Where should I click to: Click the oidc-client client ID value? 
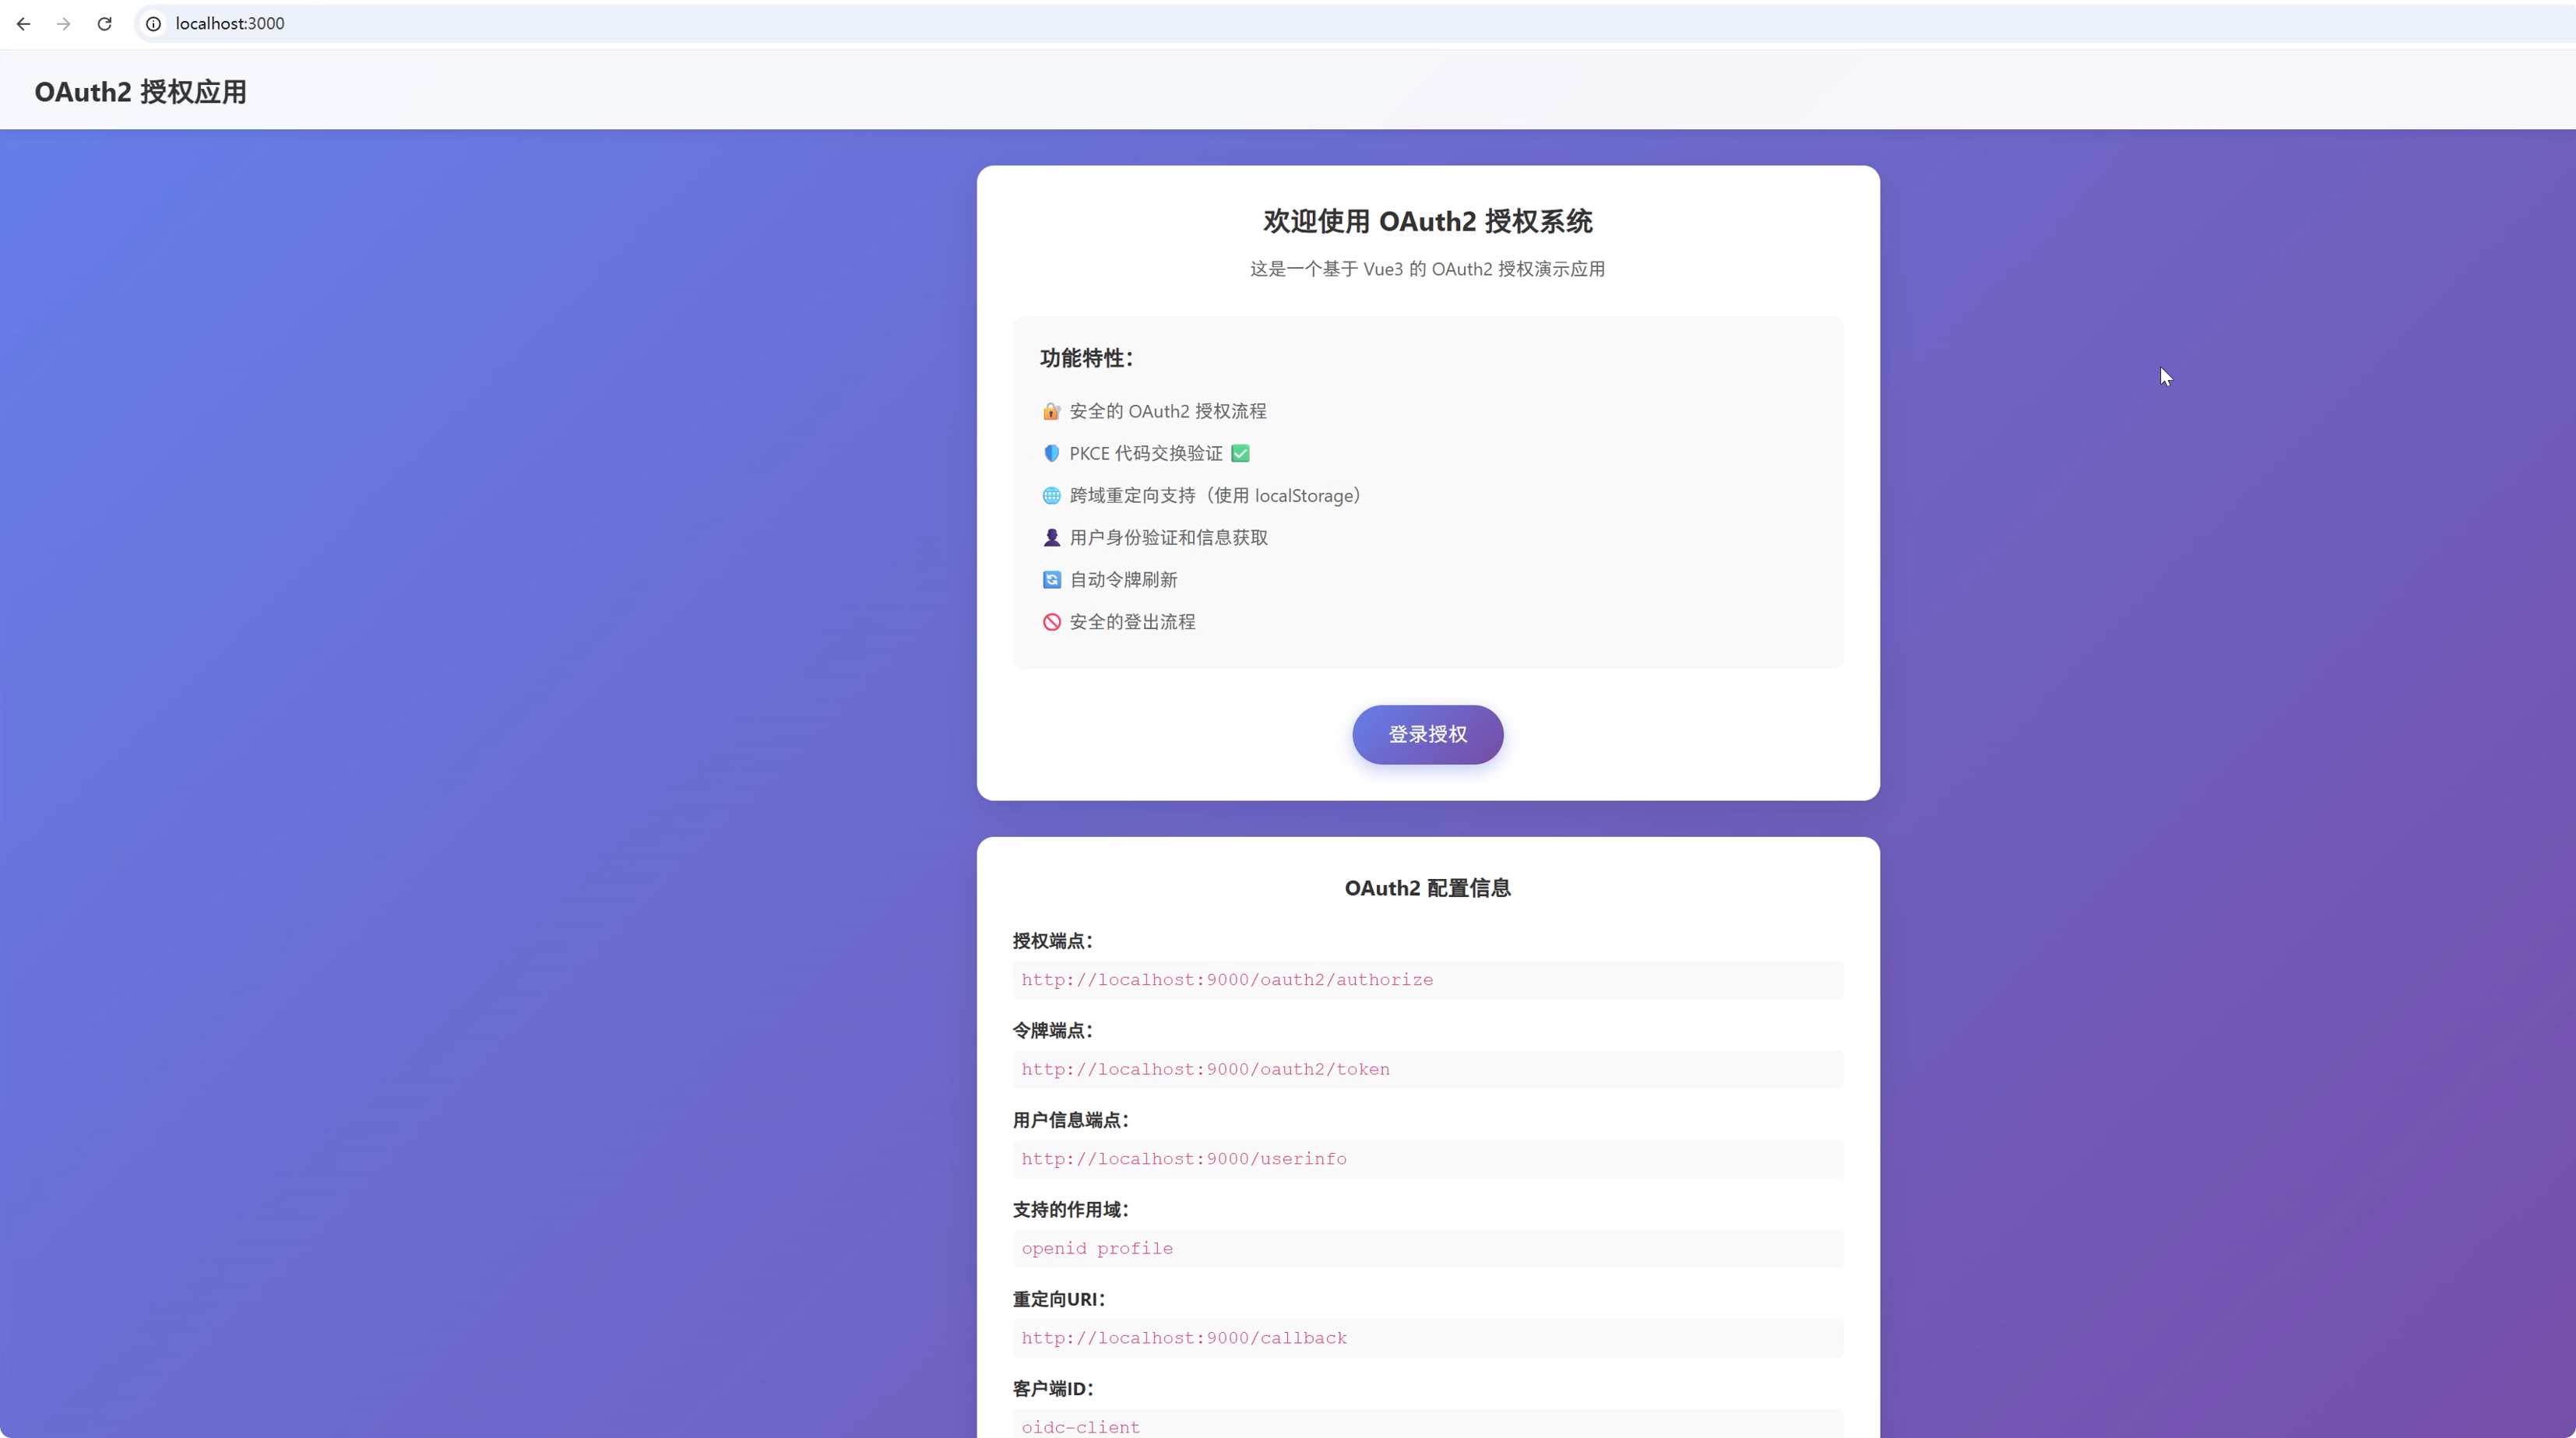click(1080, 1427)
